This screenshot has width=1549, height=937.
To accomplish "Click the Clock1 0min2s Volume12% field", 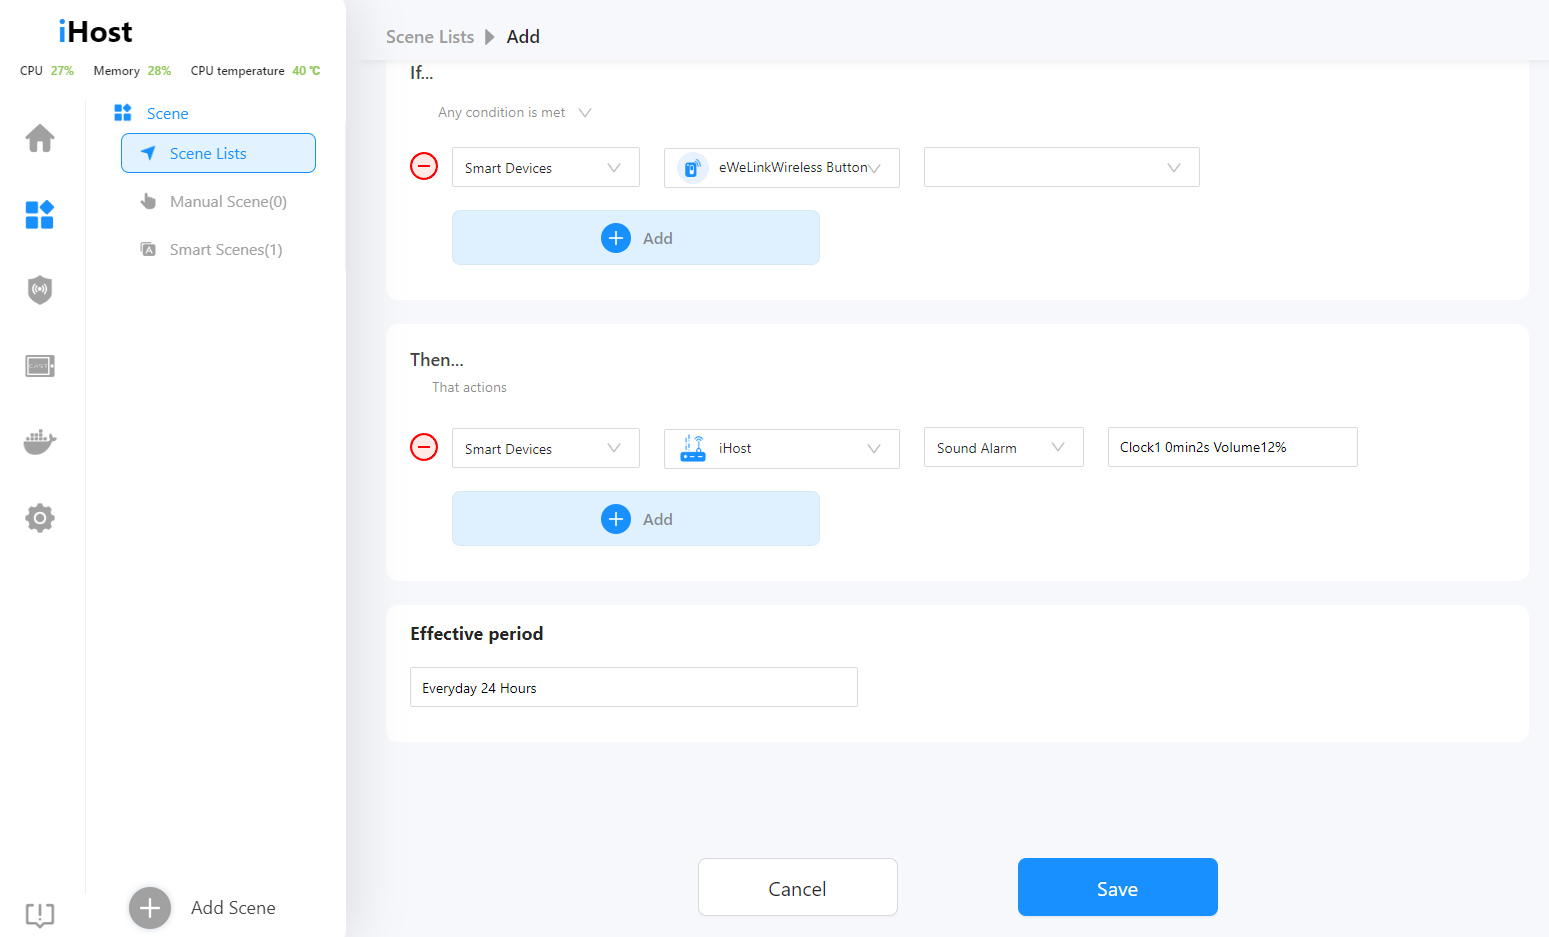I will [1233, 447].
